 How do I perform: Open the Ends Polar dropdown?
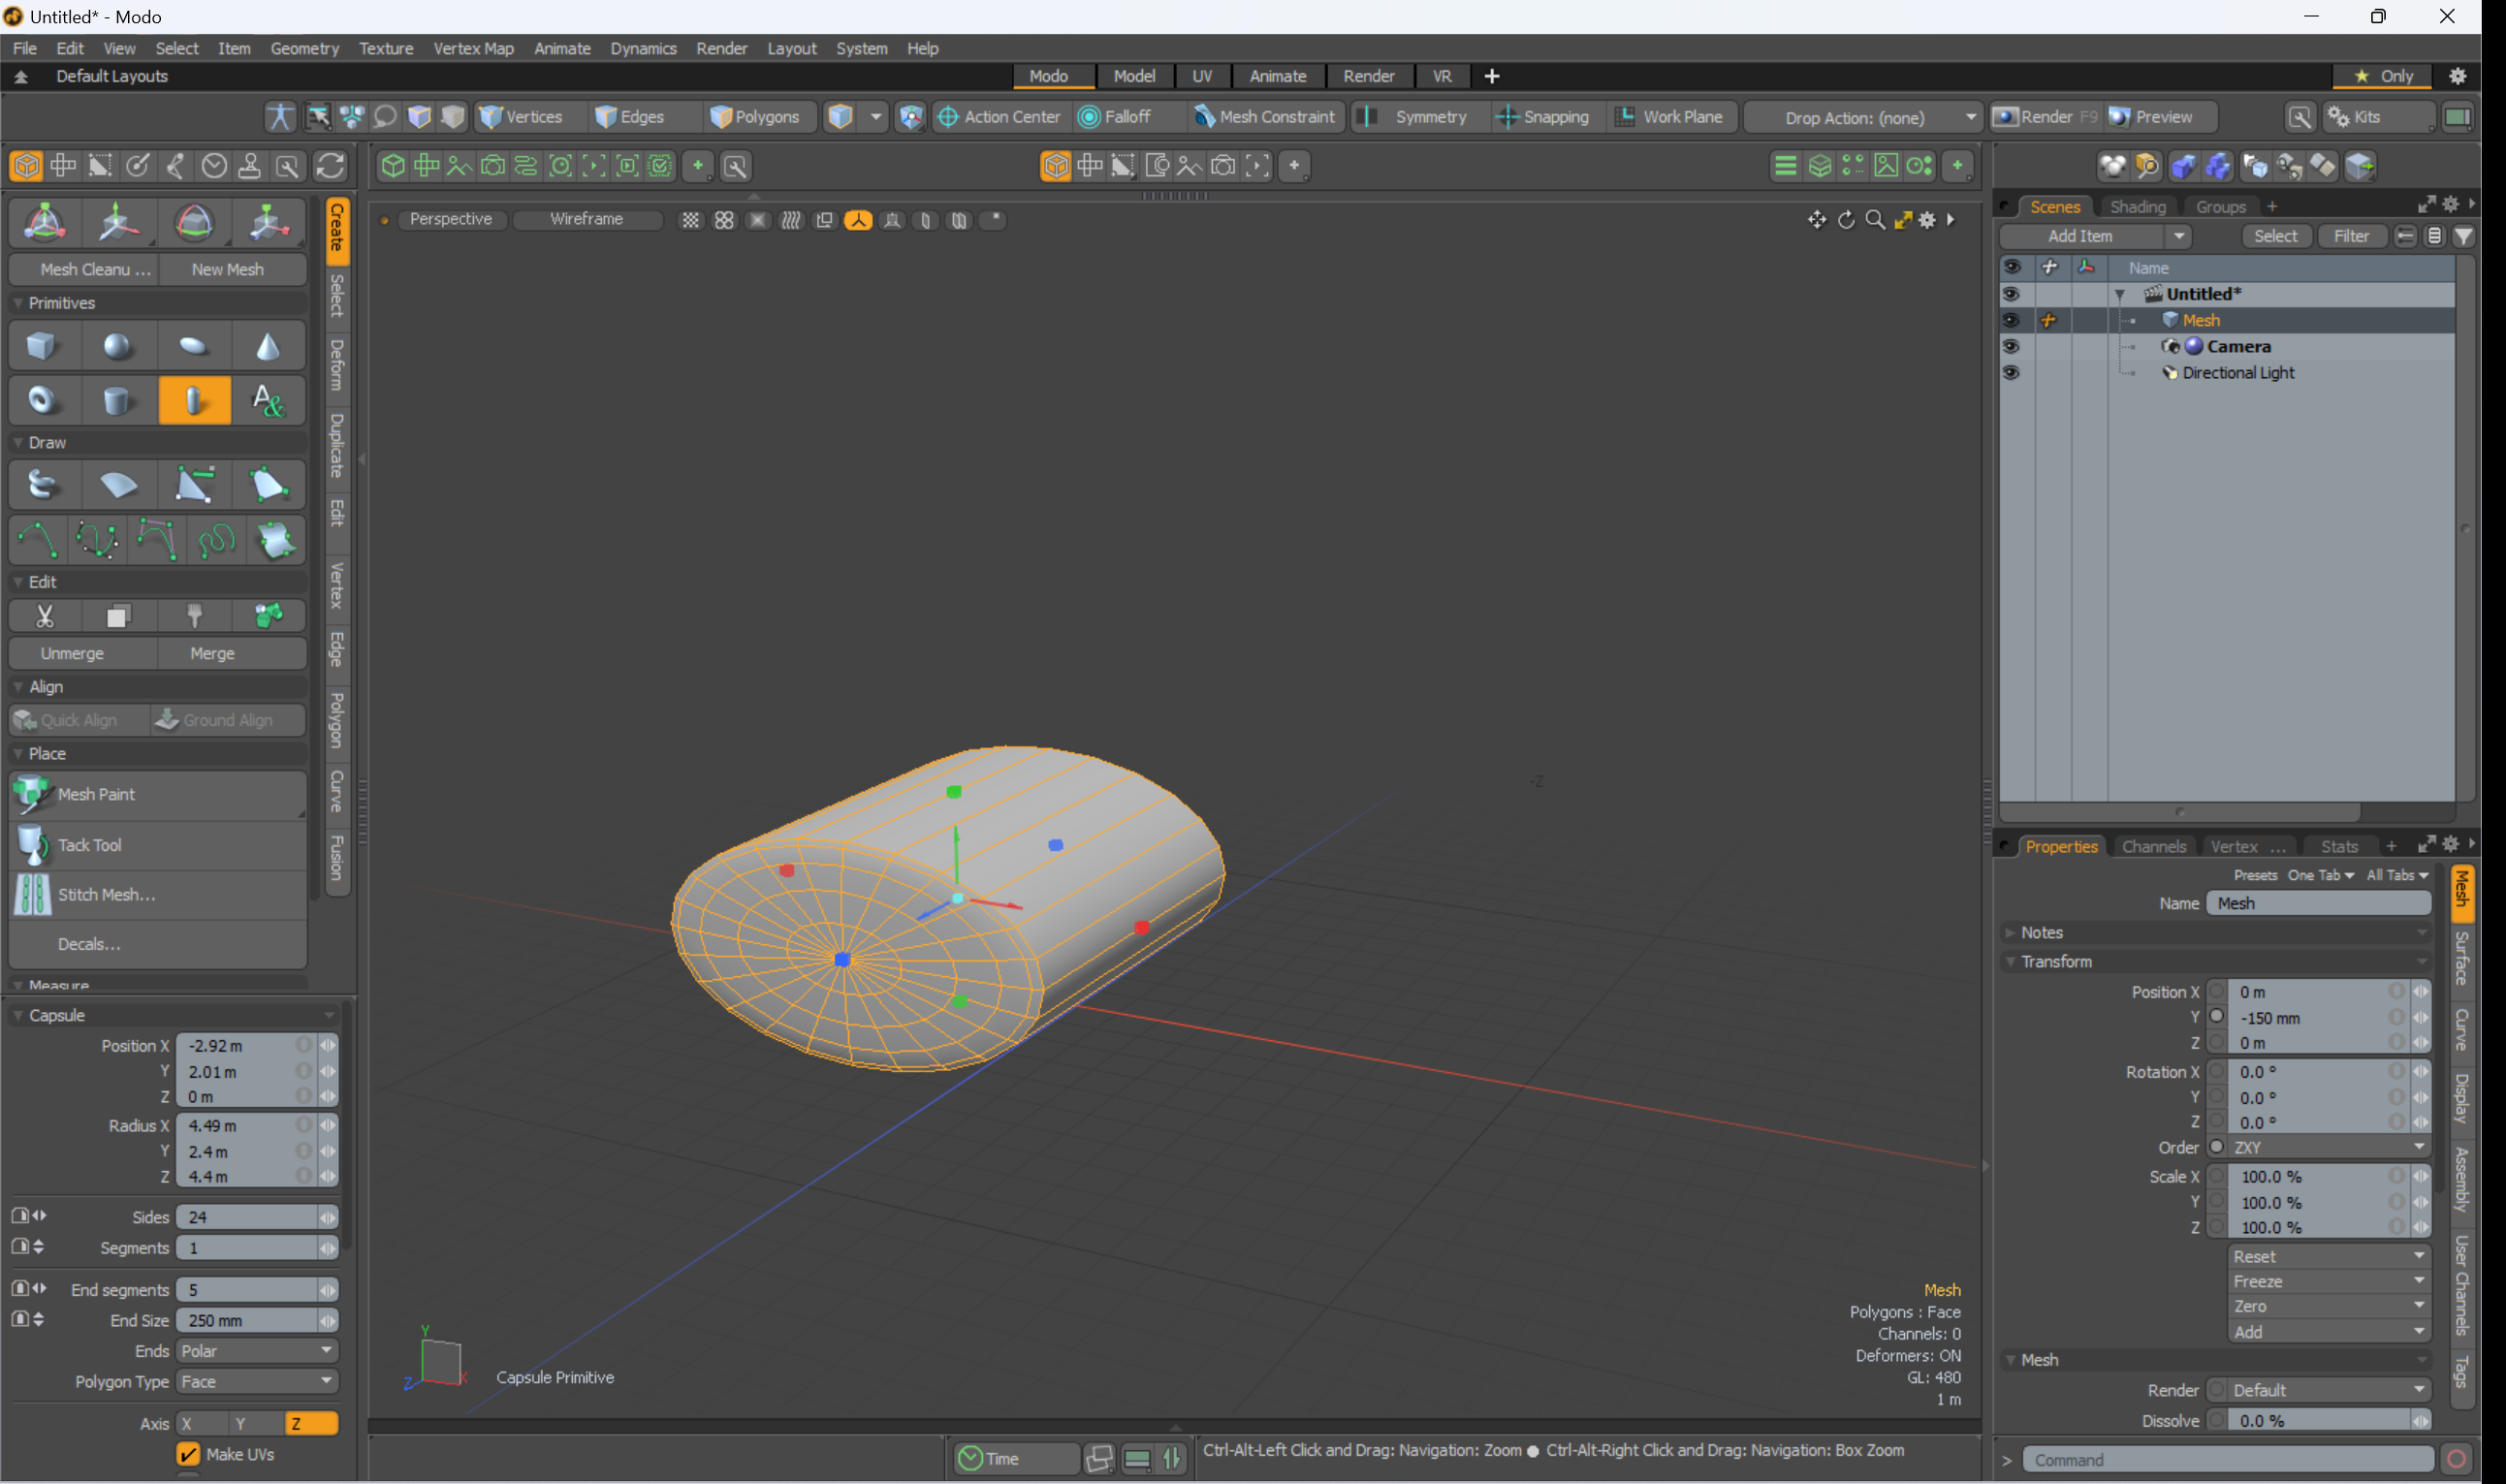coord(257,1351)
